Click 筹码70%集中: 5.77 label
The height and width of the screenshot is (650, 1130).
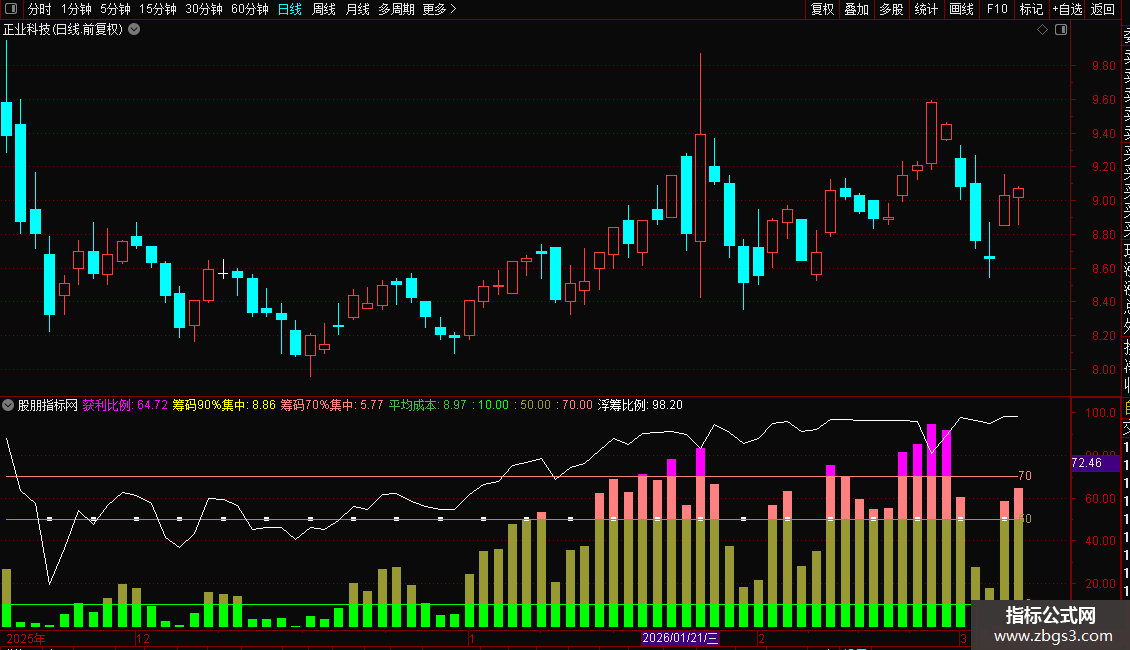tap(332, 405)
